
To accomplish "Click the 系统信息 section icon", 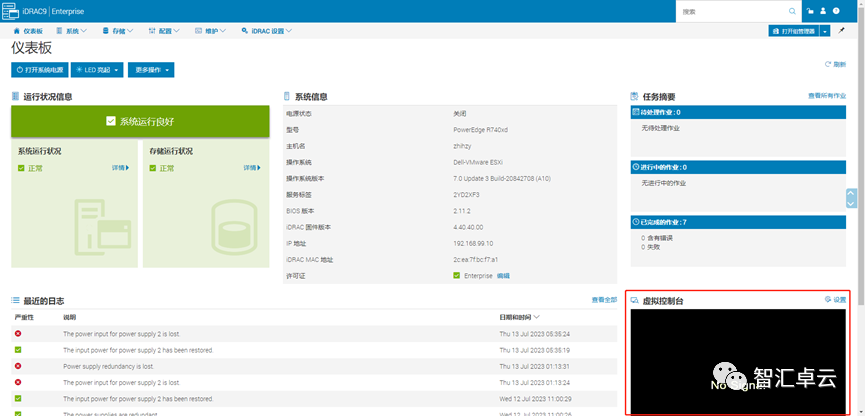I will click(287, 97).
